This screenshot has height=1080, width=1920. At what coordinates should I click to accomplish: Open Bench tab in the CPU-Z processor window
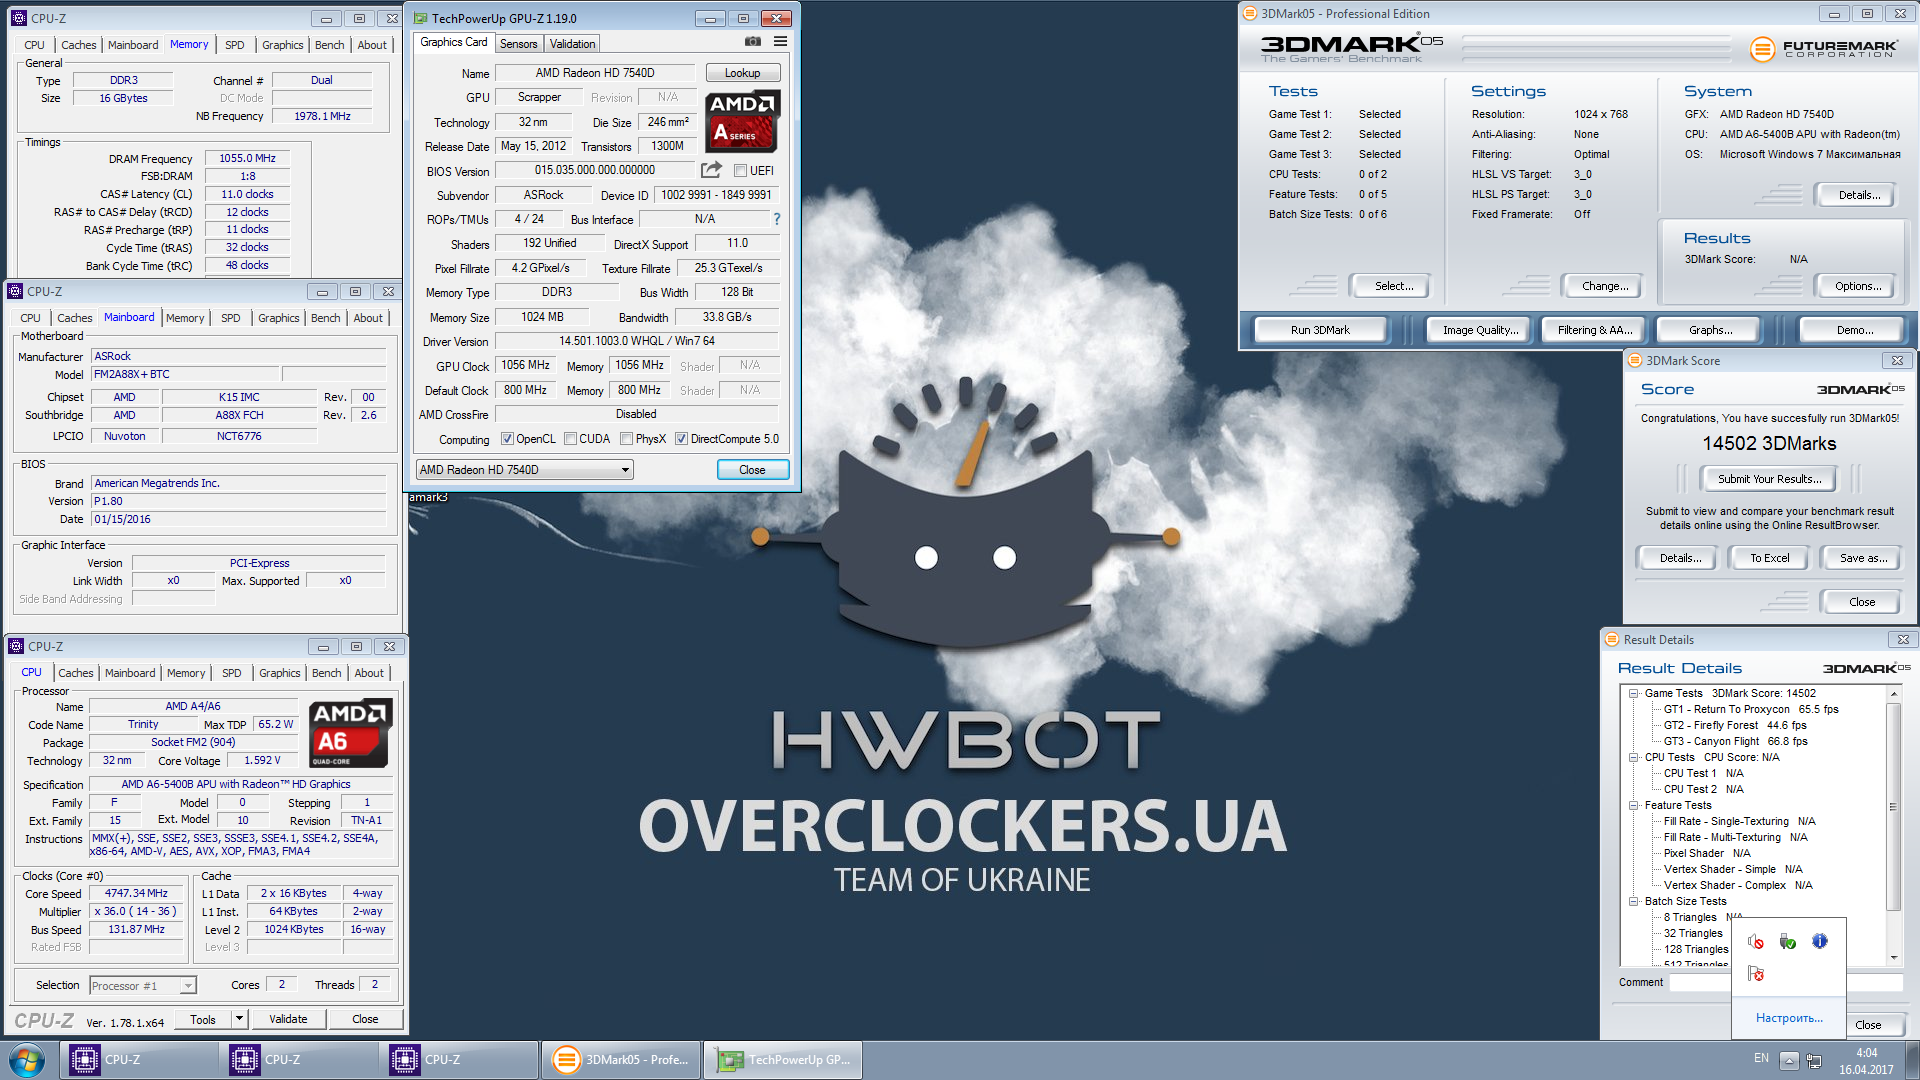click(326, 673)
